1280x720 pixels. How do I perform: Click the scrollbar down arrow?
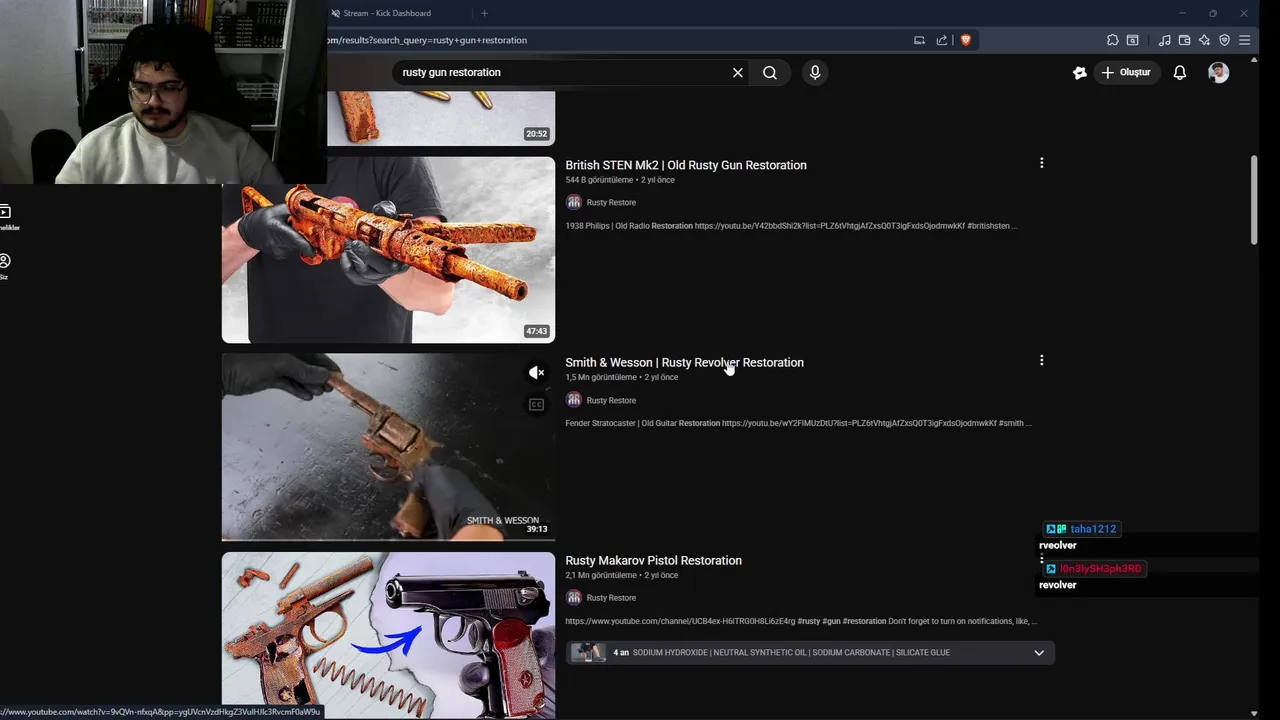[x=1254, y=713]
